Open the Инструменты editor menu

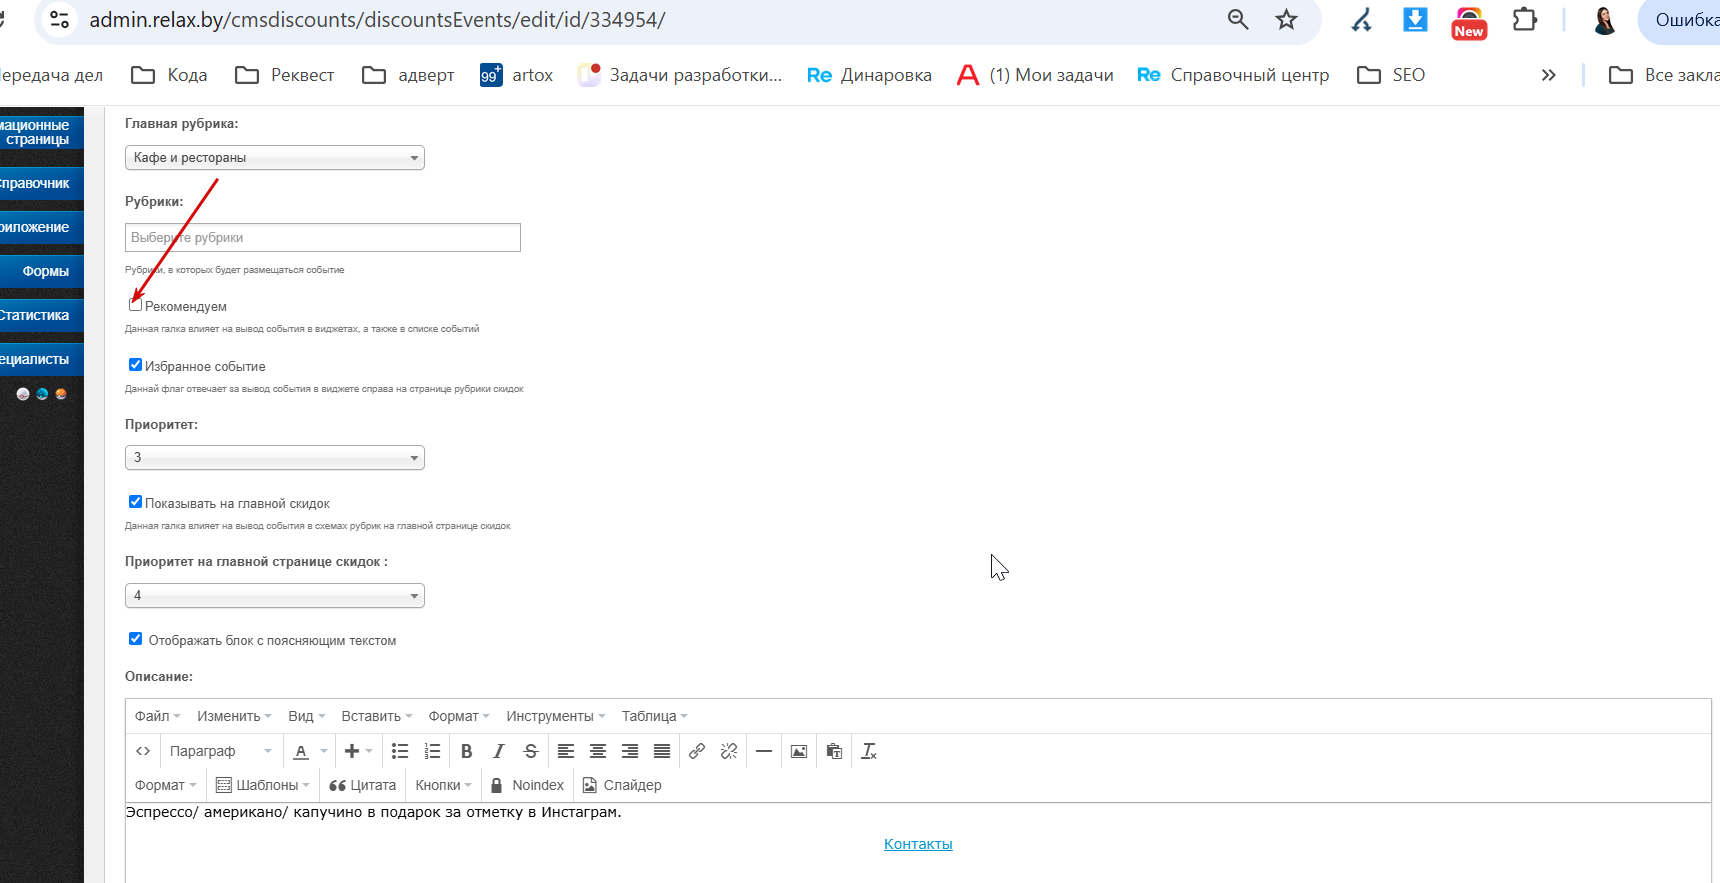[555, 716]
